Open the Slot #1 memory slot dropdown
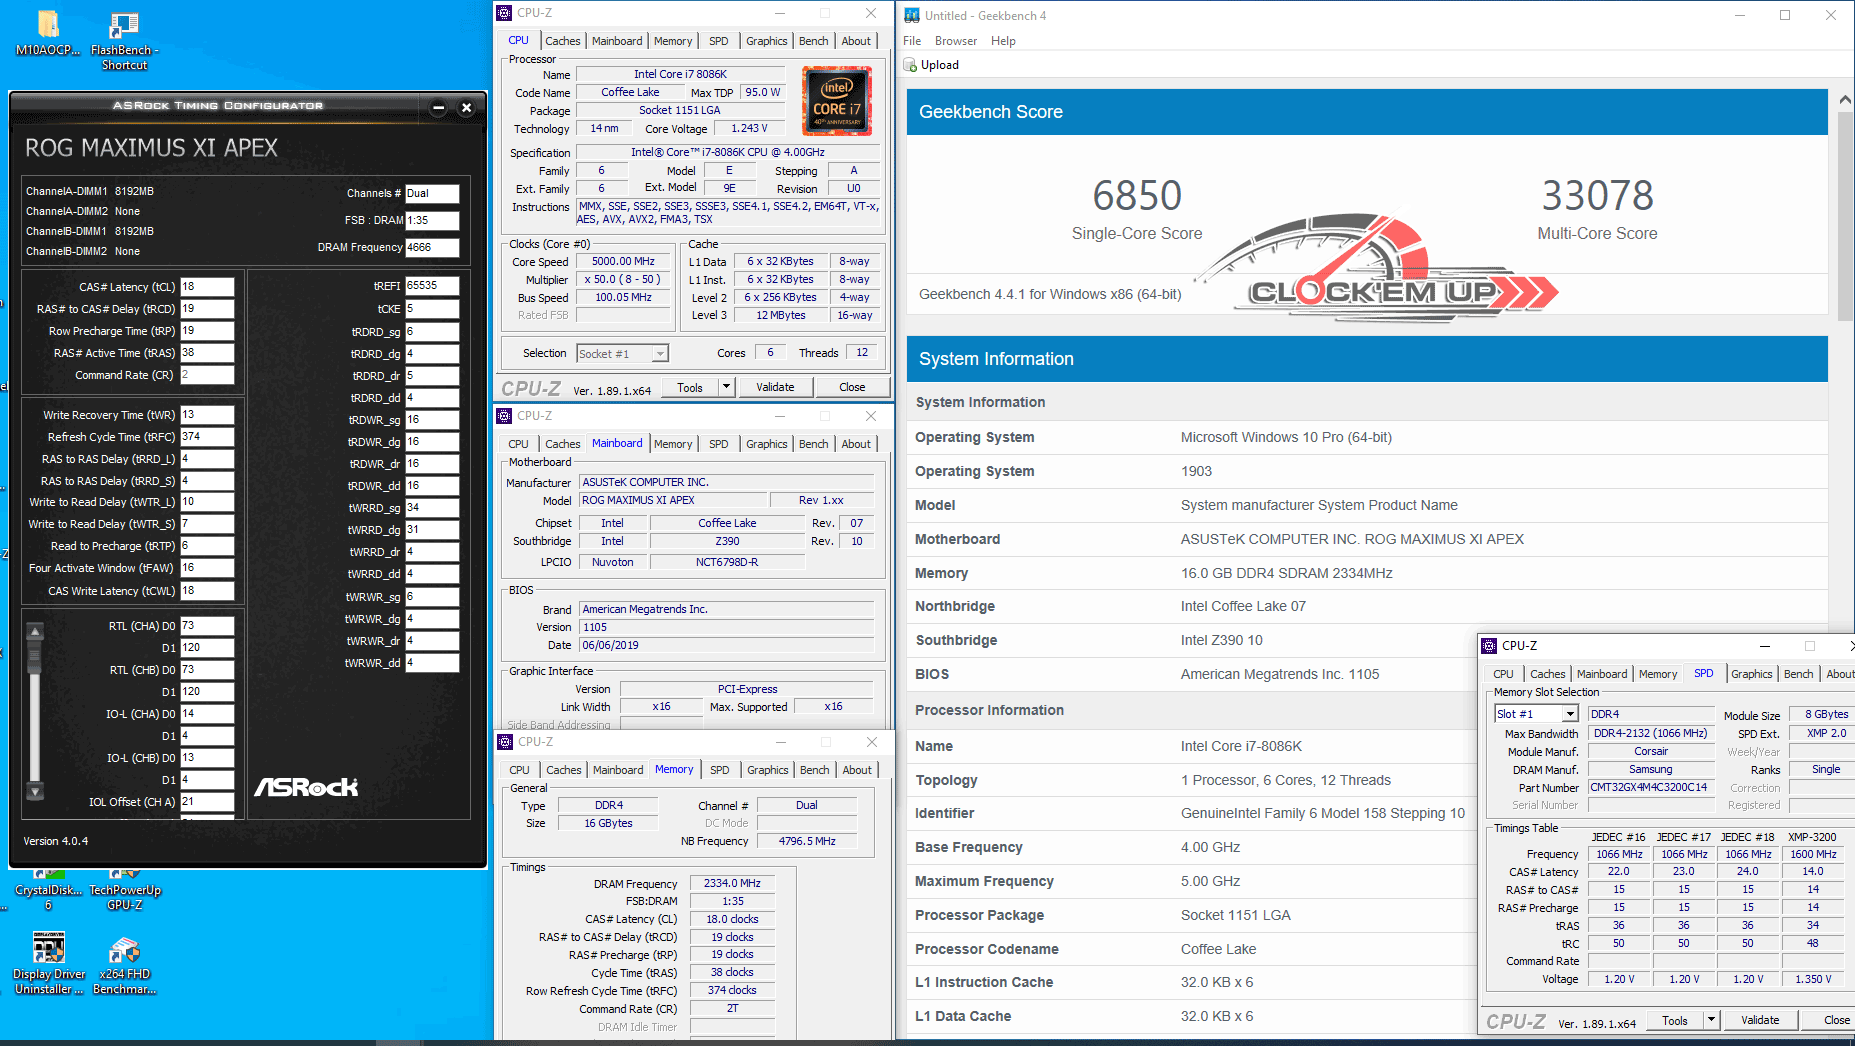1855x1046 pixels. pos(1570,714)
